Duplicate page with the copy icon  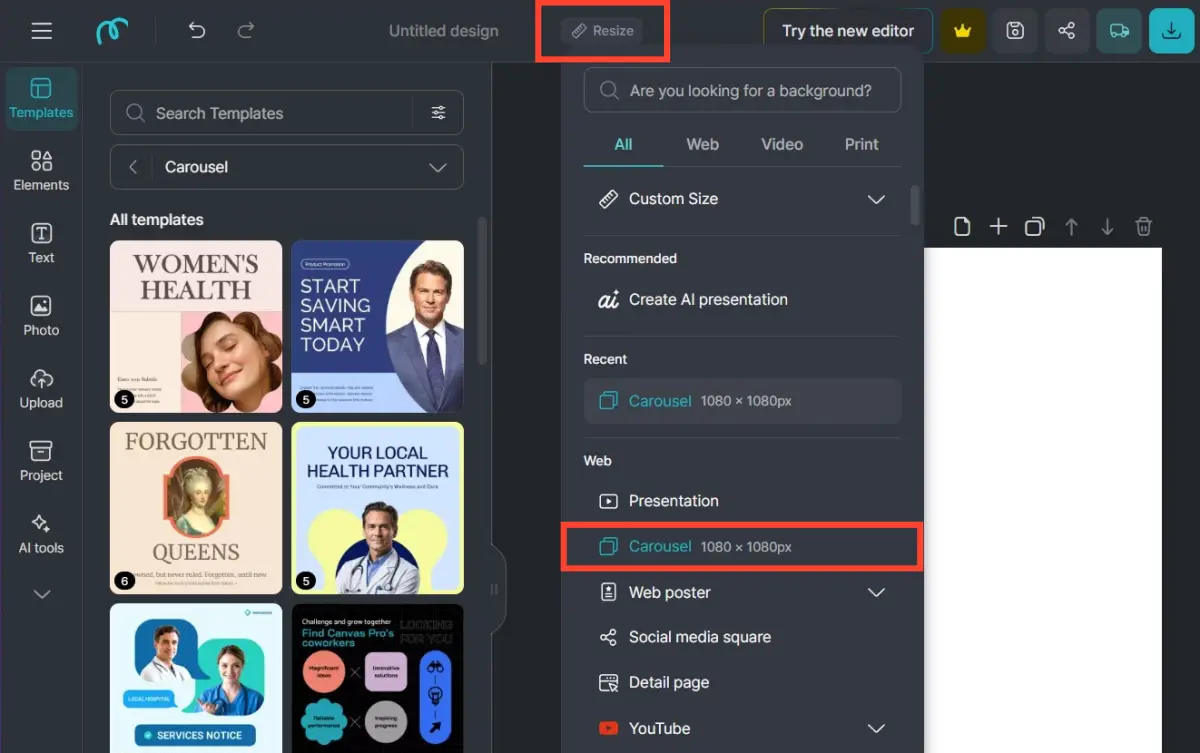[x=1034, y=227]
